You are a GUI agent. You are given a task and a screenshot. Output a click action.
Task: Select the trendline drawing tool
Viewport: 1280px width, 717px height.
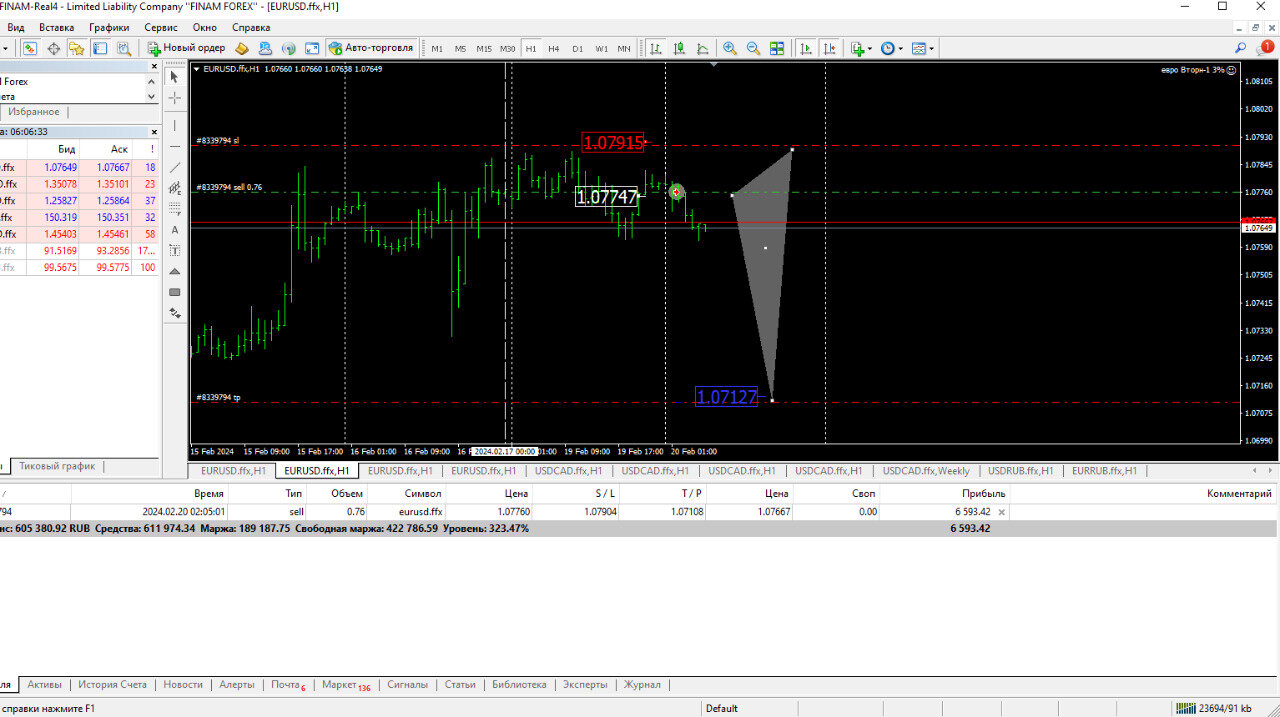click(175, 167)
